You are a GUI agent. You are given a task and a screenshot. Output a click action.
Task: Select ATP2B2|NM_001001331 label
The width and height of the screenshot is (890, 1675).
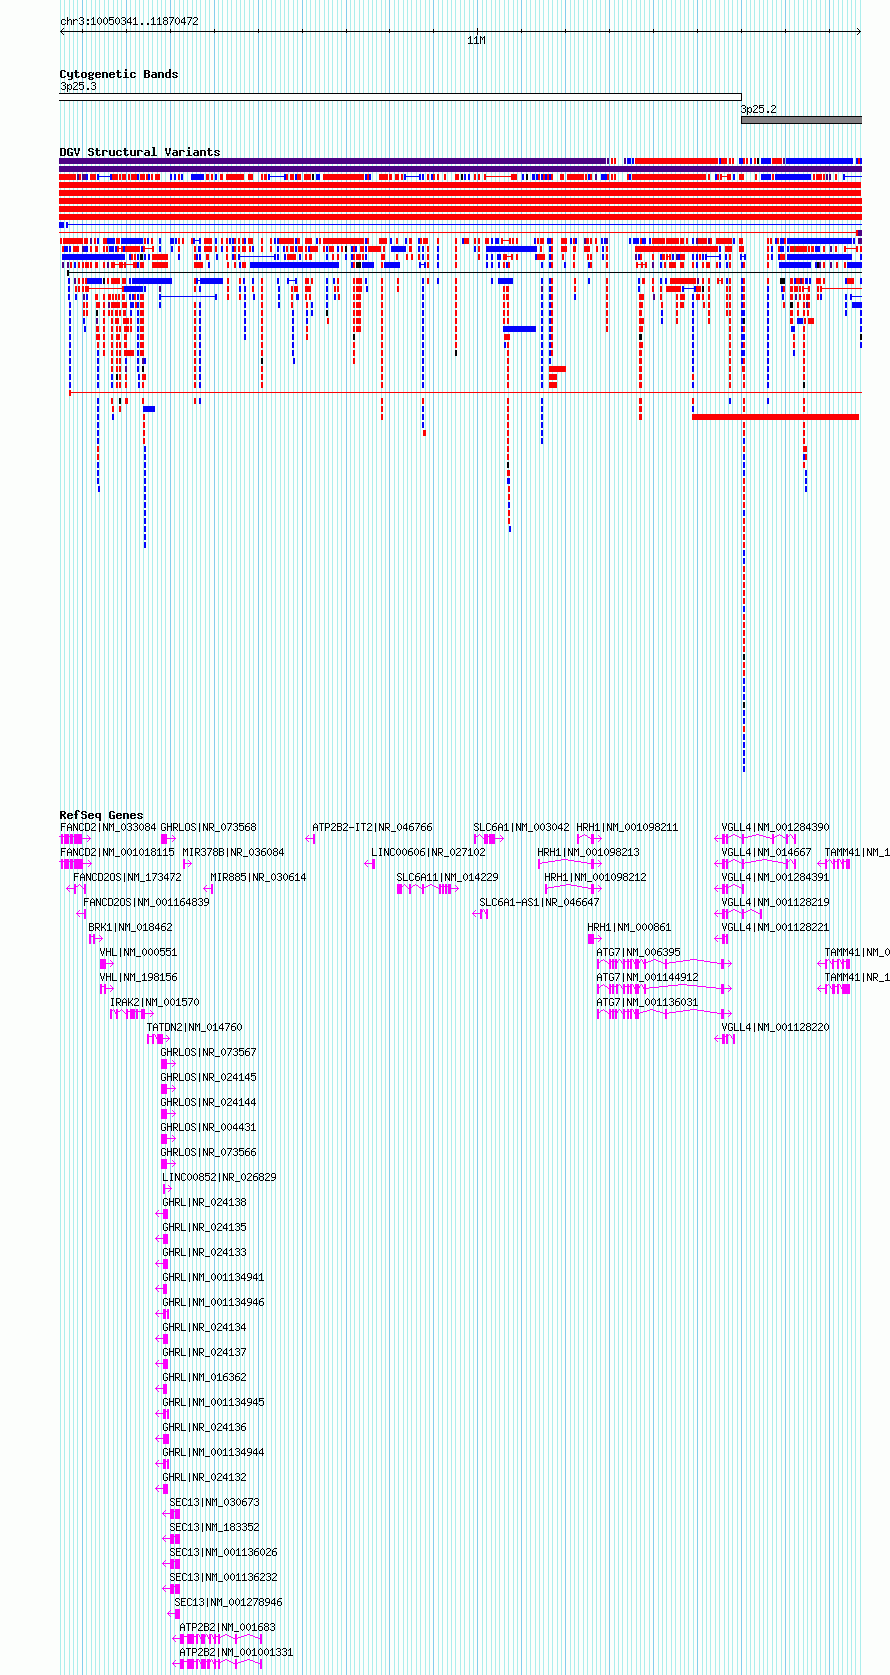pos(237,1652)
